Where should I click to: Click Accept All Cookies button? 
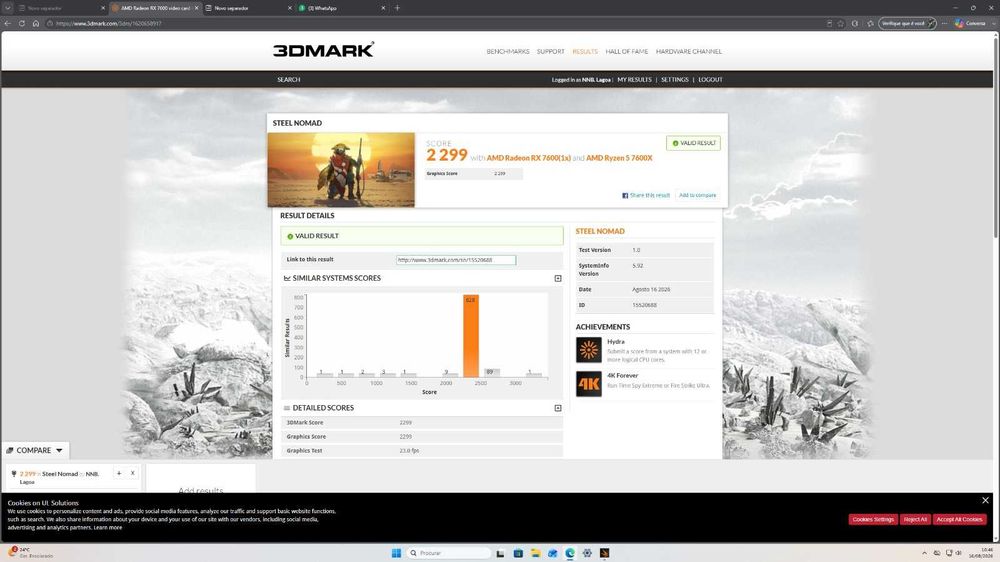click(960, 519)
